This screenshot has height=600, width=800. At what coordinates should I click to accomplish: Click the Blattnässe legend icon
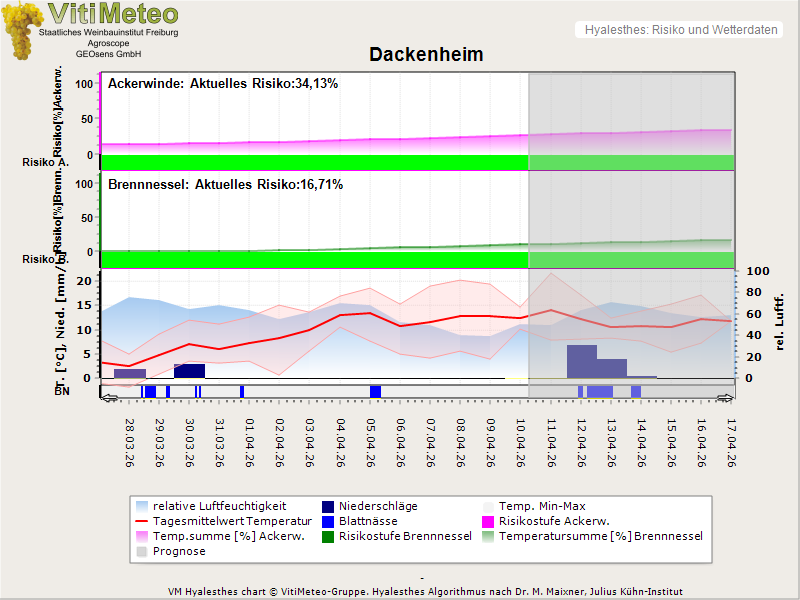328,521
